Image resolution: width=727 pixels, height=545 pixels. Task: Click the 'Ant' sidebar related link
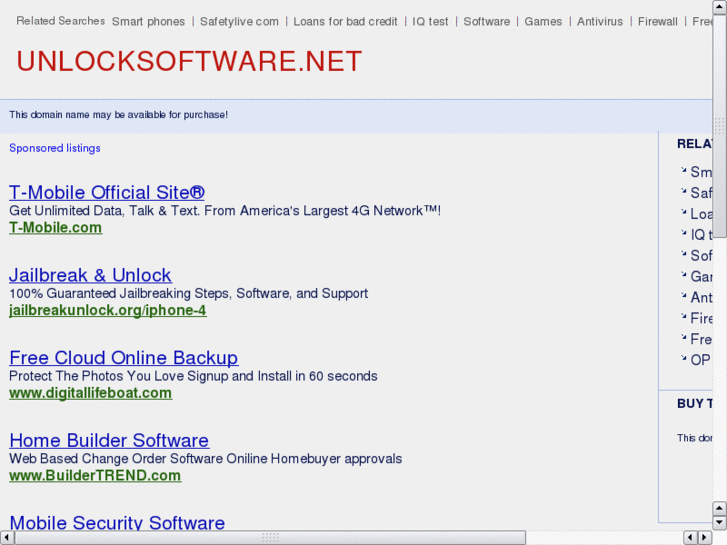[x=701, y=297]
